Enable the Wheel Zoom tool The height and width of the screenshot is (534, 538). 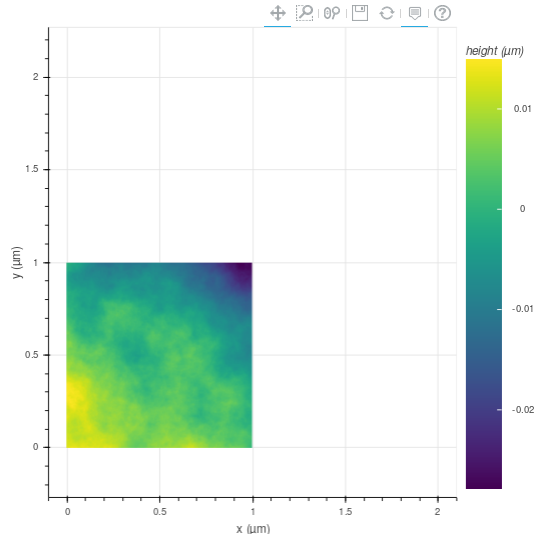click(332, 13)
